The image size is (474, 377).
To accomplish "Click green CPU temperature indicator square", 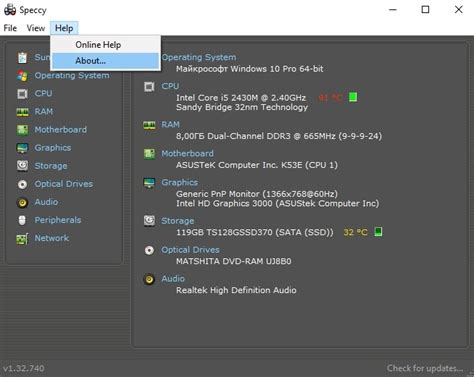I will [353, 97].
